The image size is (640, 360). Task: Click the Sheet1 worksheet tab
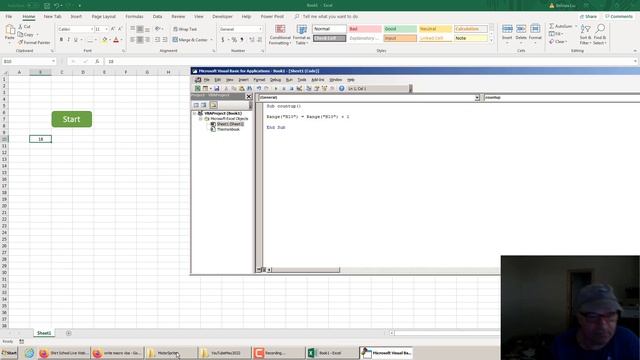44,333
